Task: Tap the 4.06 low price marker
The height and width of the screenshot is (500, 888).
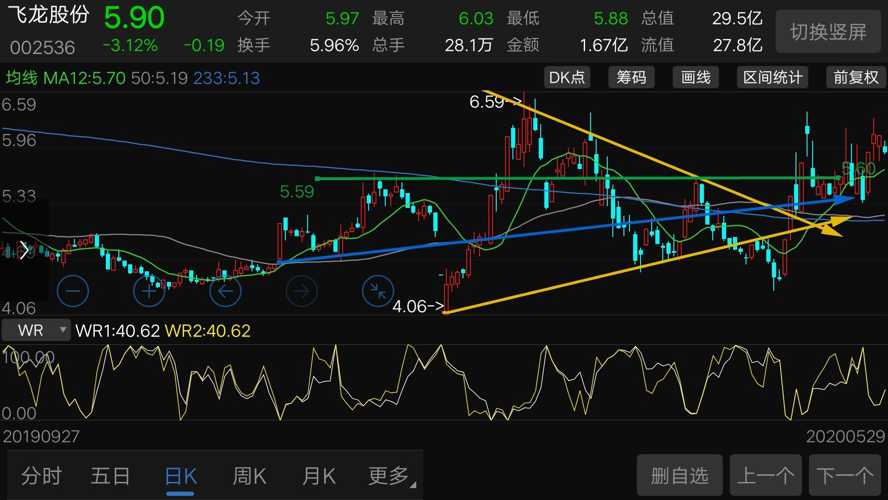Action: click(x=418, y=306)
